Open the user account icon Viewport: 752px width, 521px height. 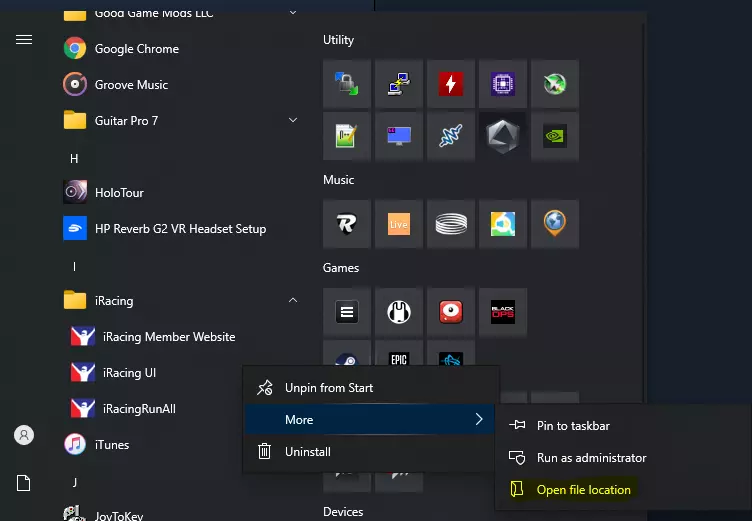[24, 435]
